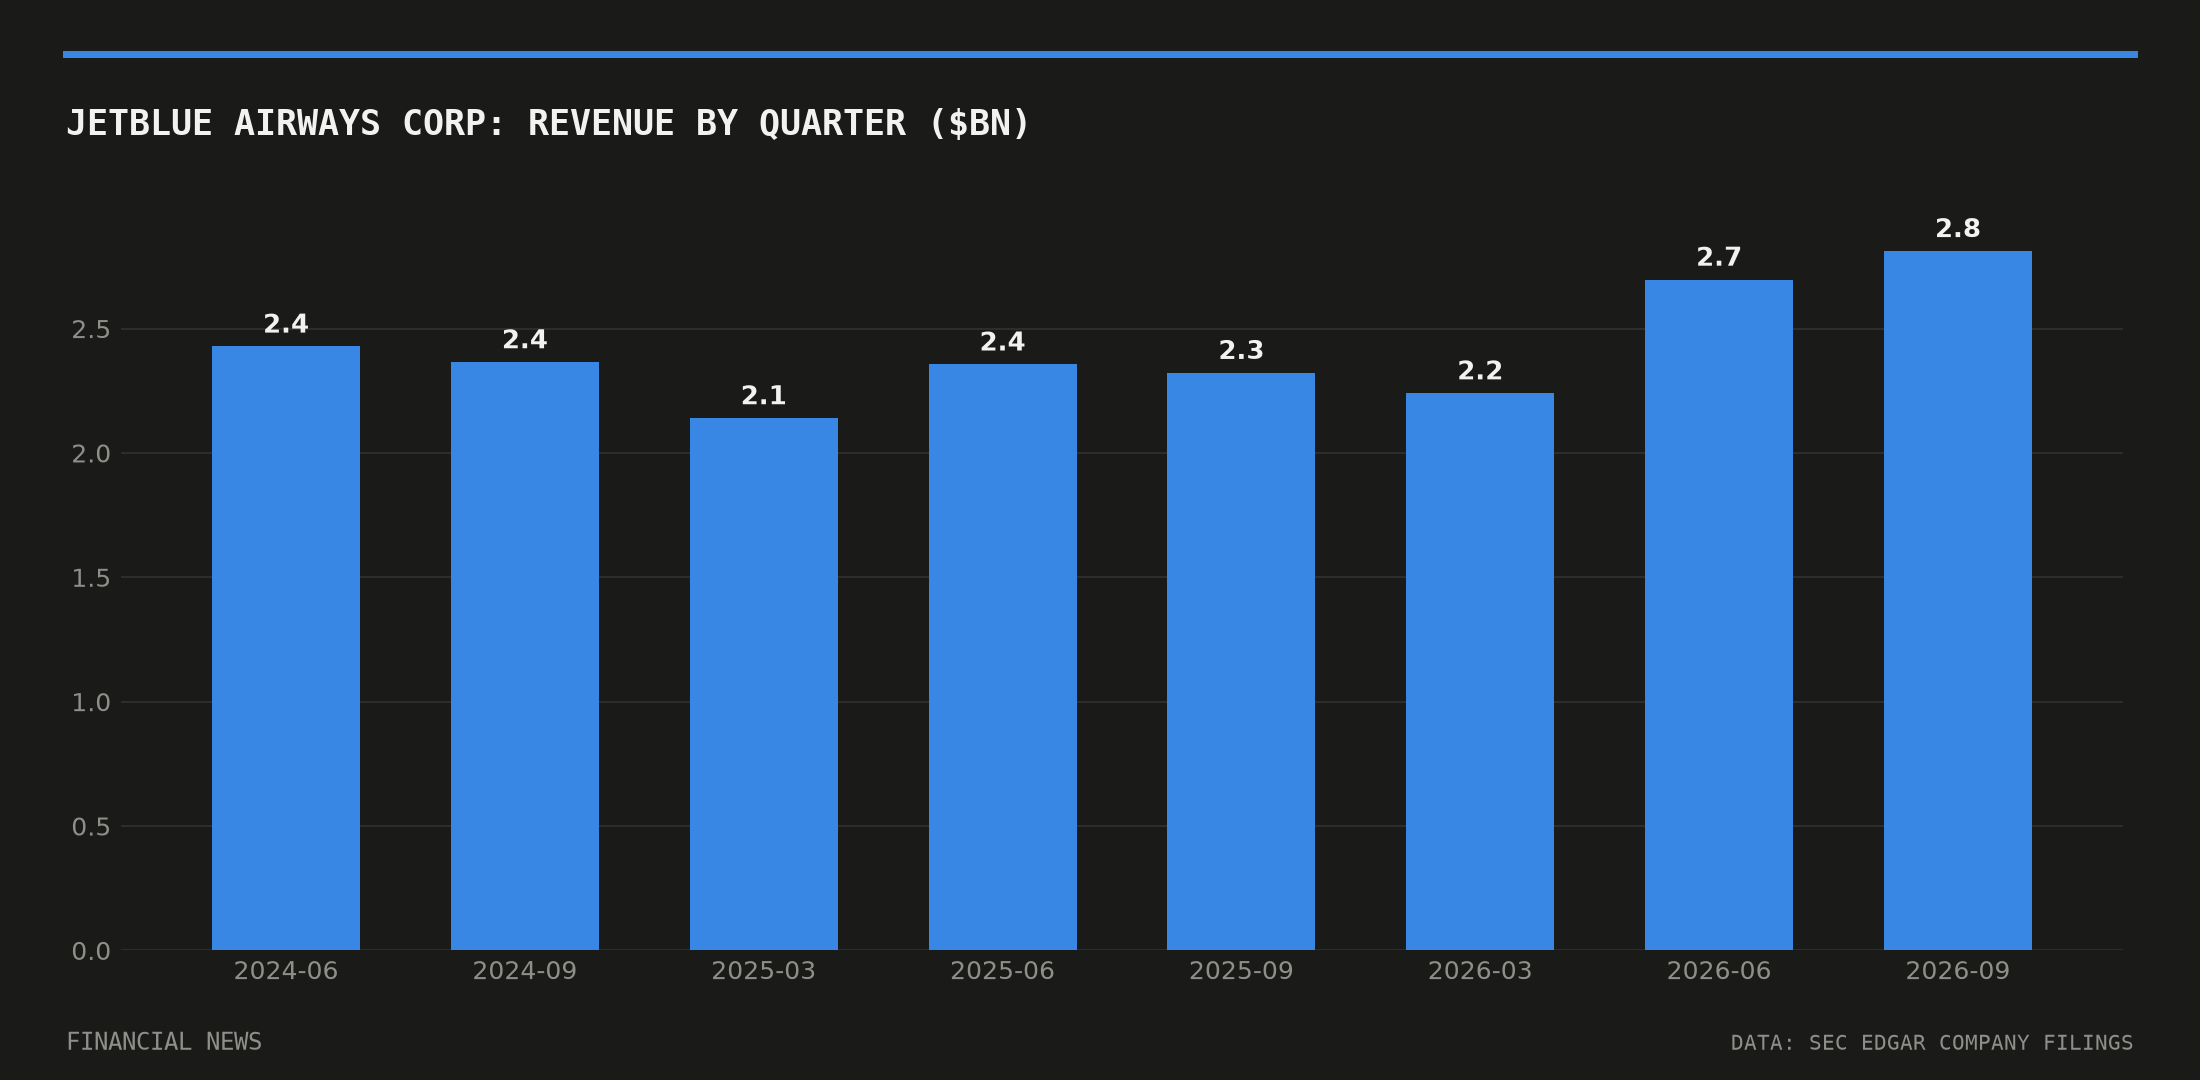Select the 2024-09 revenue bar

525,656
